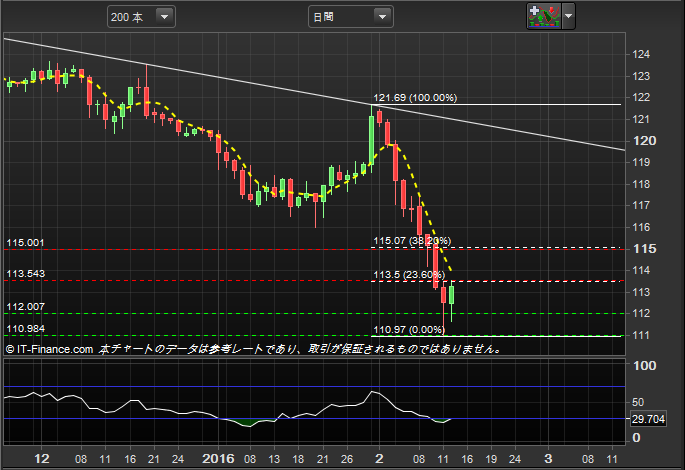Expand the indicator icon dropdown arrow
685x470 pixels.
click(x=568, y=16)
